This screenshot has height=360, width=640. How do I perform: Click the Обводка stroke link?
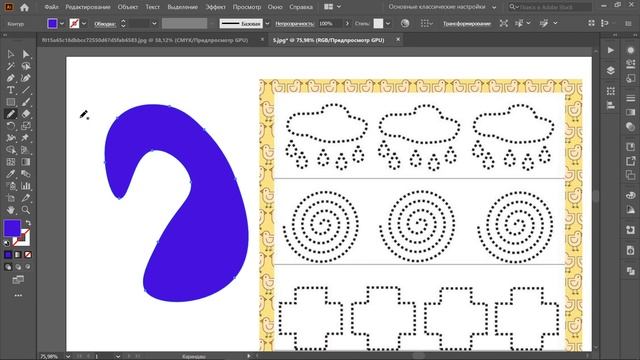pyautogui.click(x=105, y=24)
